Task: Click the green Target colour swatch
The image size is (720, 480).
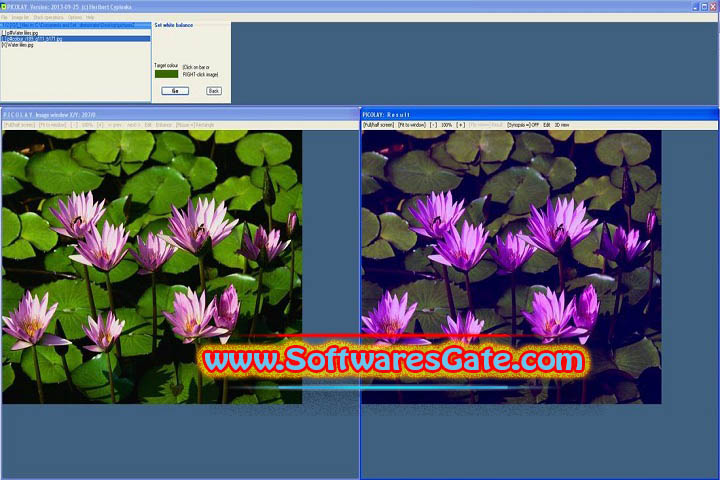Action: pyautogui.click(x=166, y=74)
